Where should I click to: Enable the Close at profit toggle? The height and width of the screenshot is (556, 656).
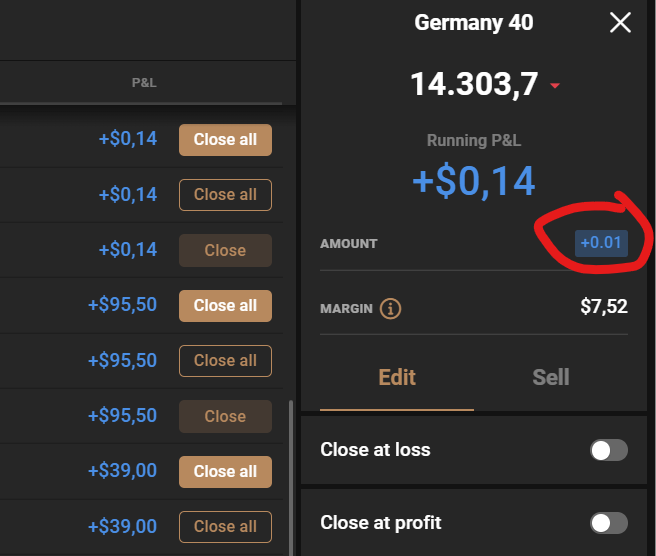[609, 523]
